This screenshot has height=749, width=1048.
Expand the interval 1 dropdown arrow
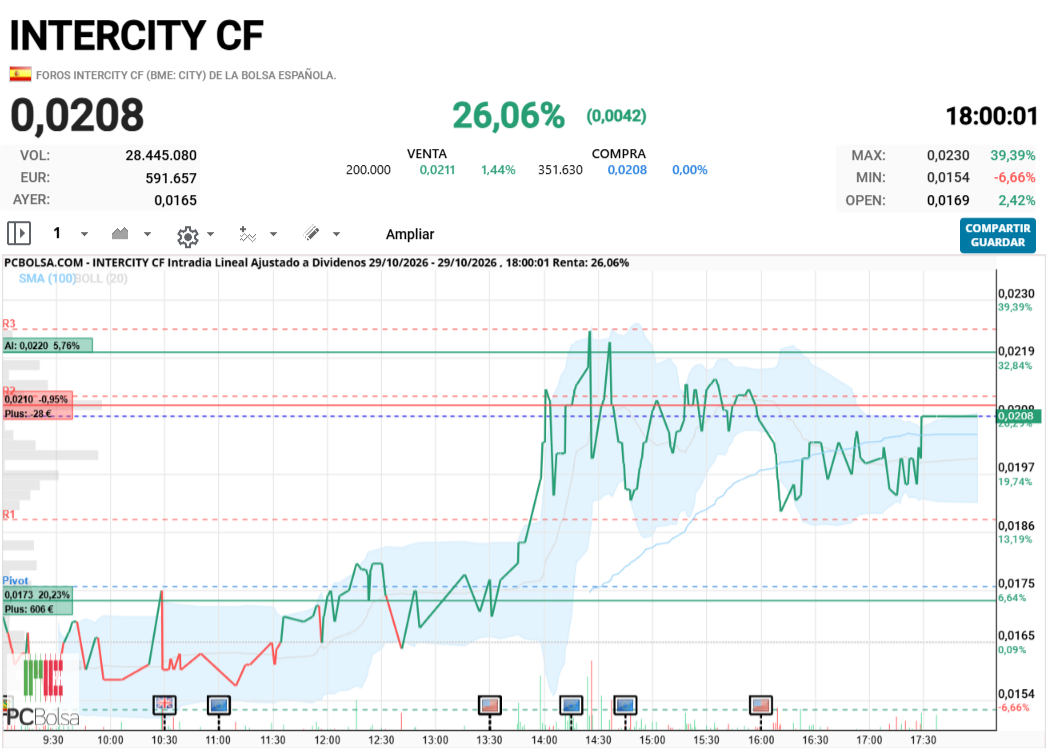click(x=84, y=234)
